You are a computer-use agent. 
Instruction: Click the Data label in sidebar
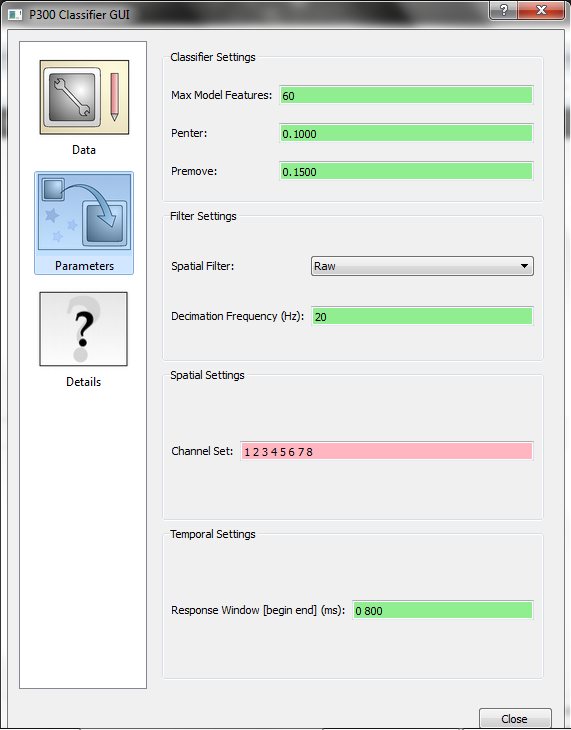coord(84,150)
